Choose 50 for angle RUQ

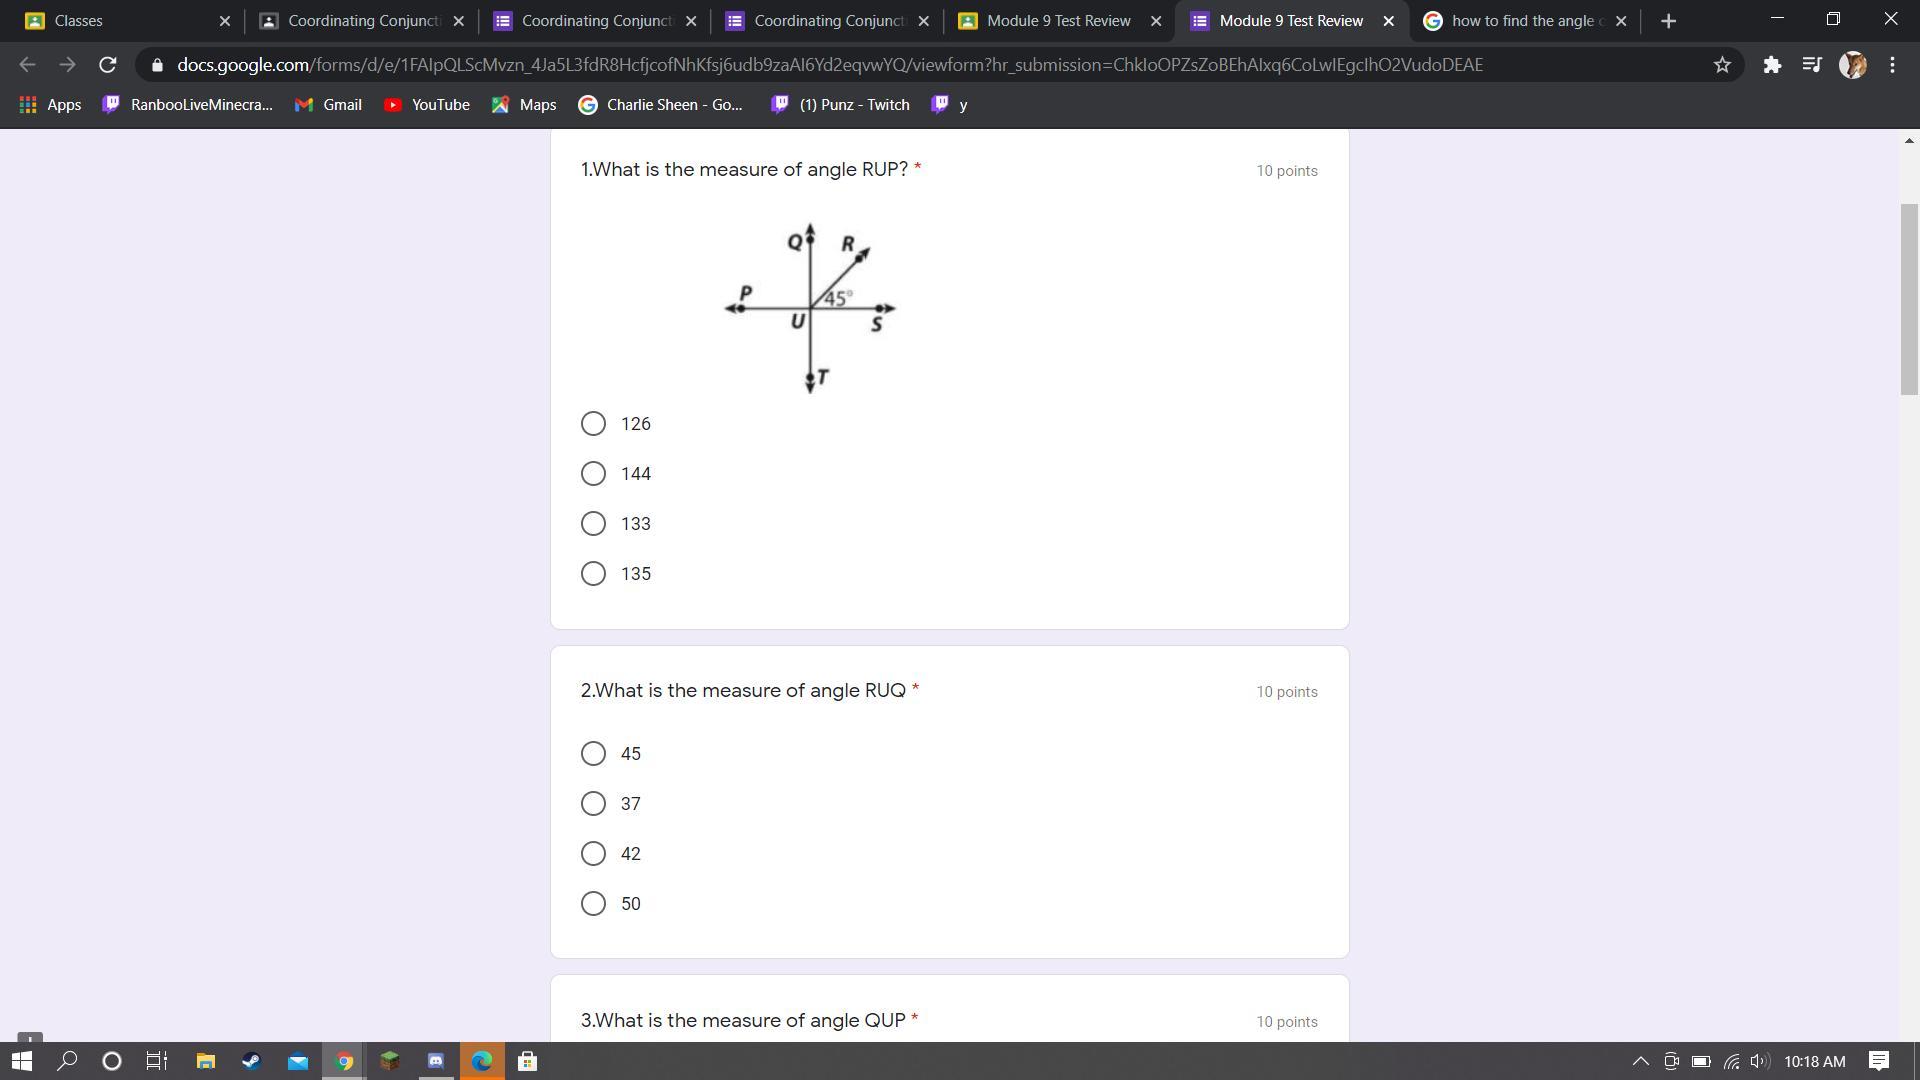[x=593, y=903]
